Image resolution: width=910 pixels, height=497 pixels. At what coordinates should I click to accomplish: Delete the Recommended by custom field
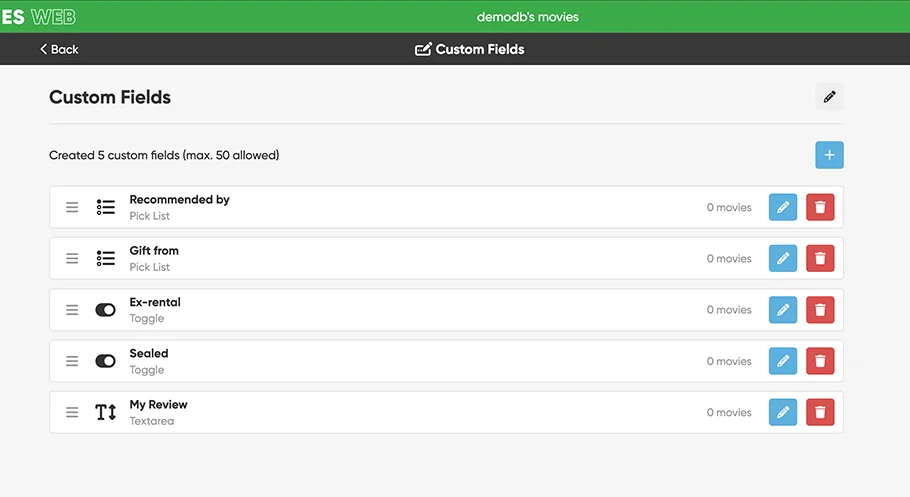pyautogui.click(x=820, y=207)
